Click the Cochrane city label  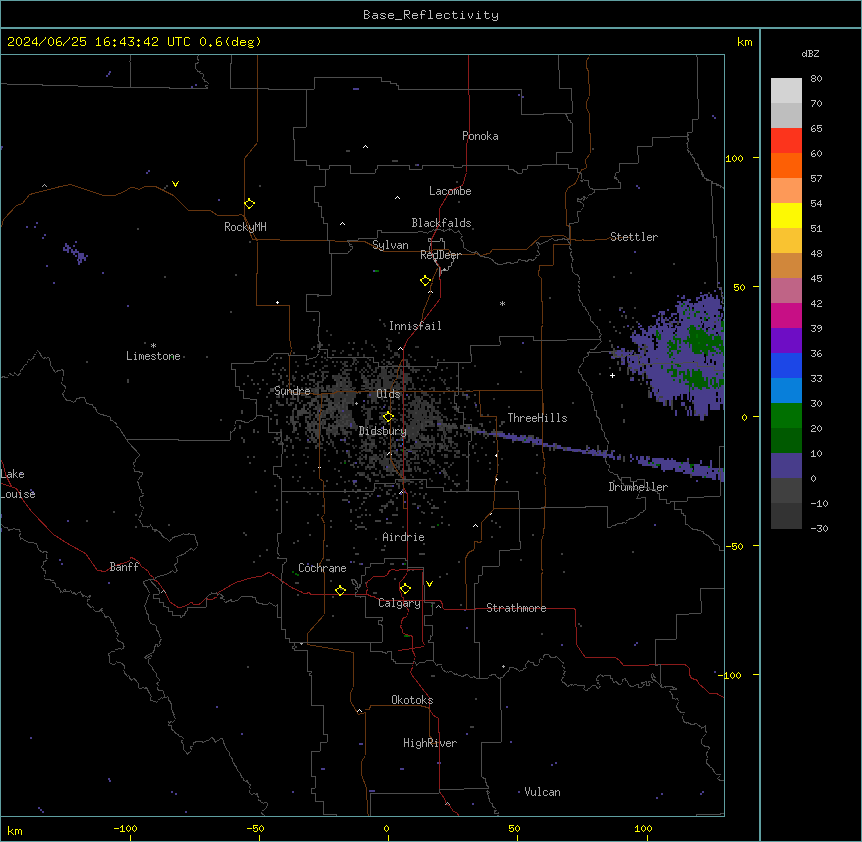pyautogui.click(x=322, y=568)
